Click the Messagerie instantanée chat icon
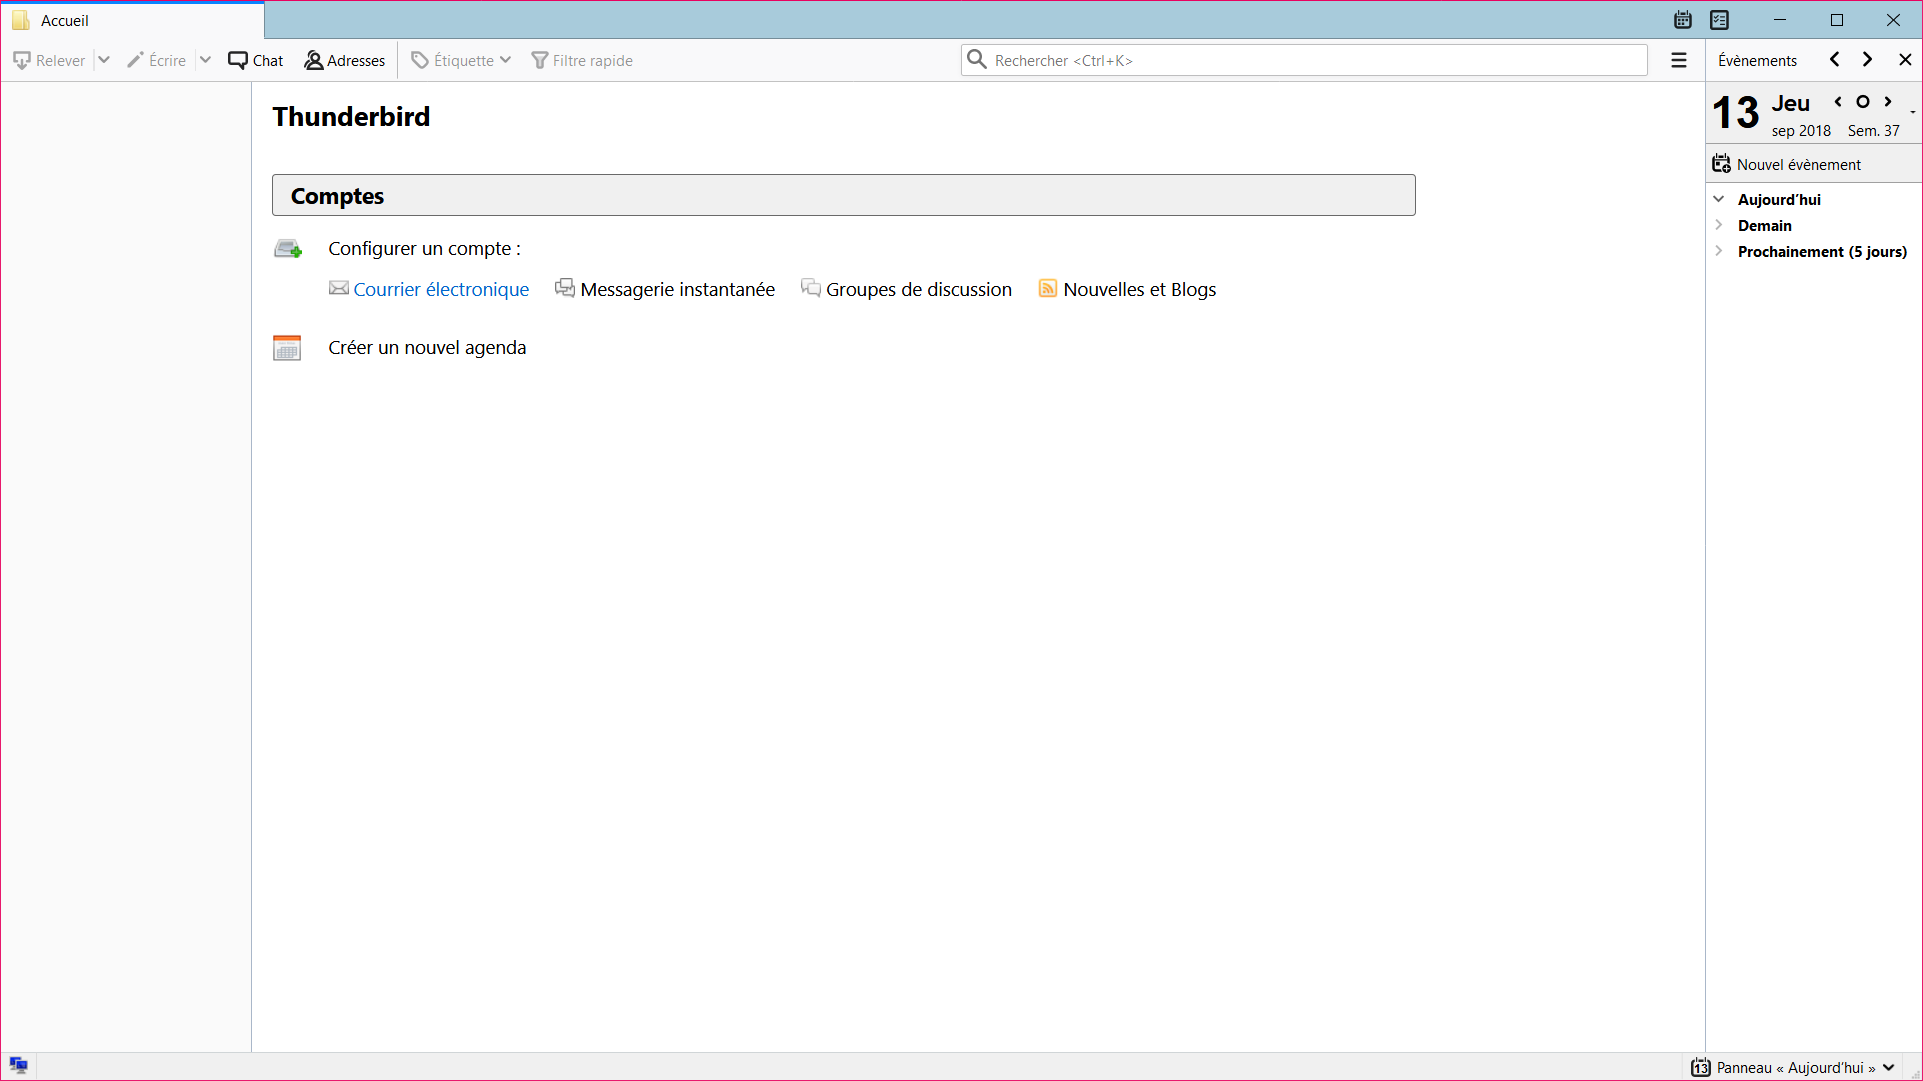The image size is (1923, 1081). point(565,289)
